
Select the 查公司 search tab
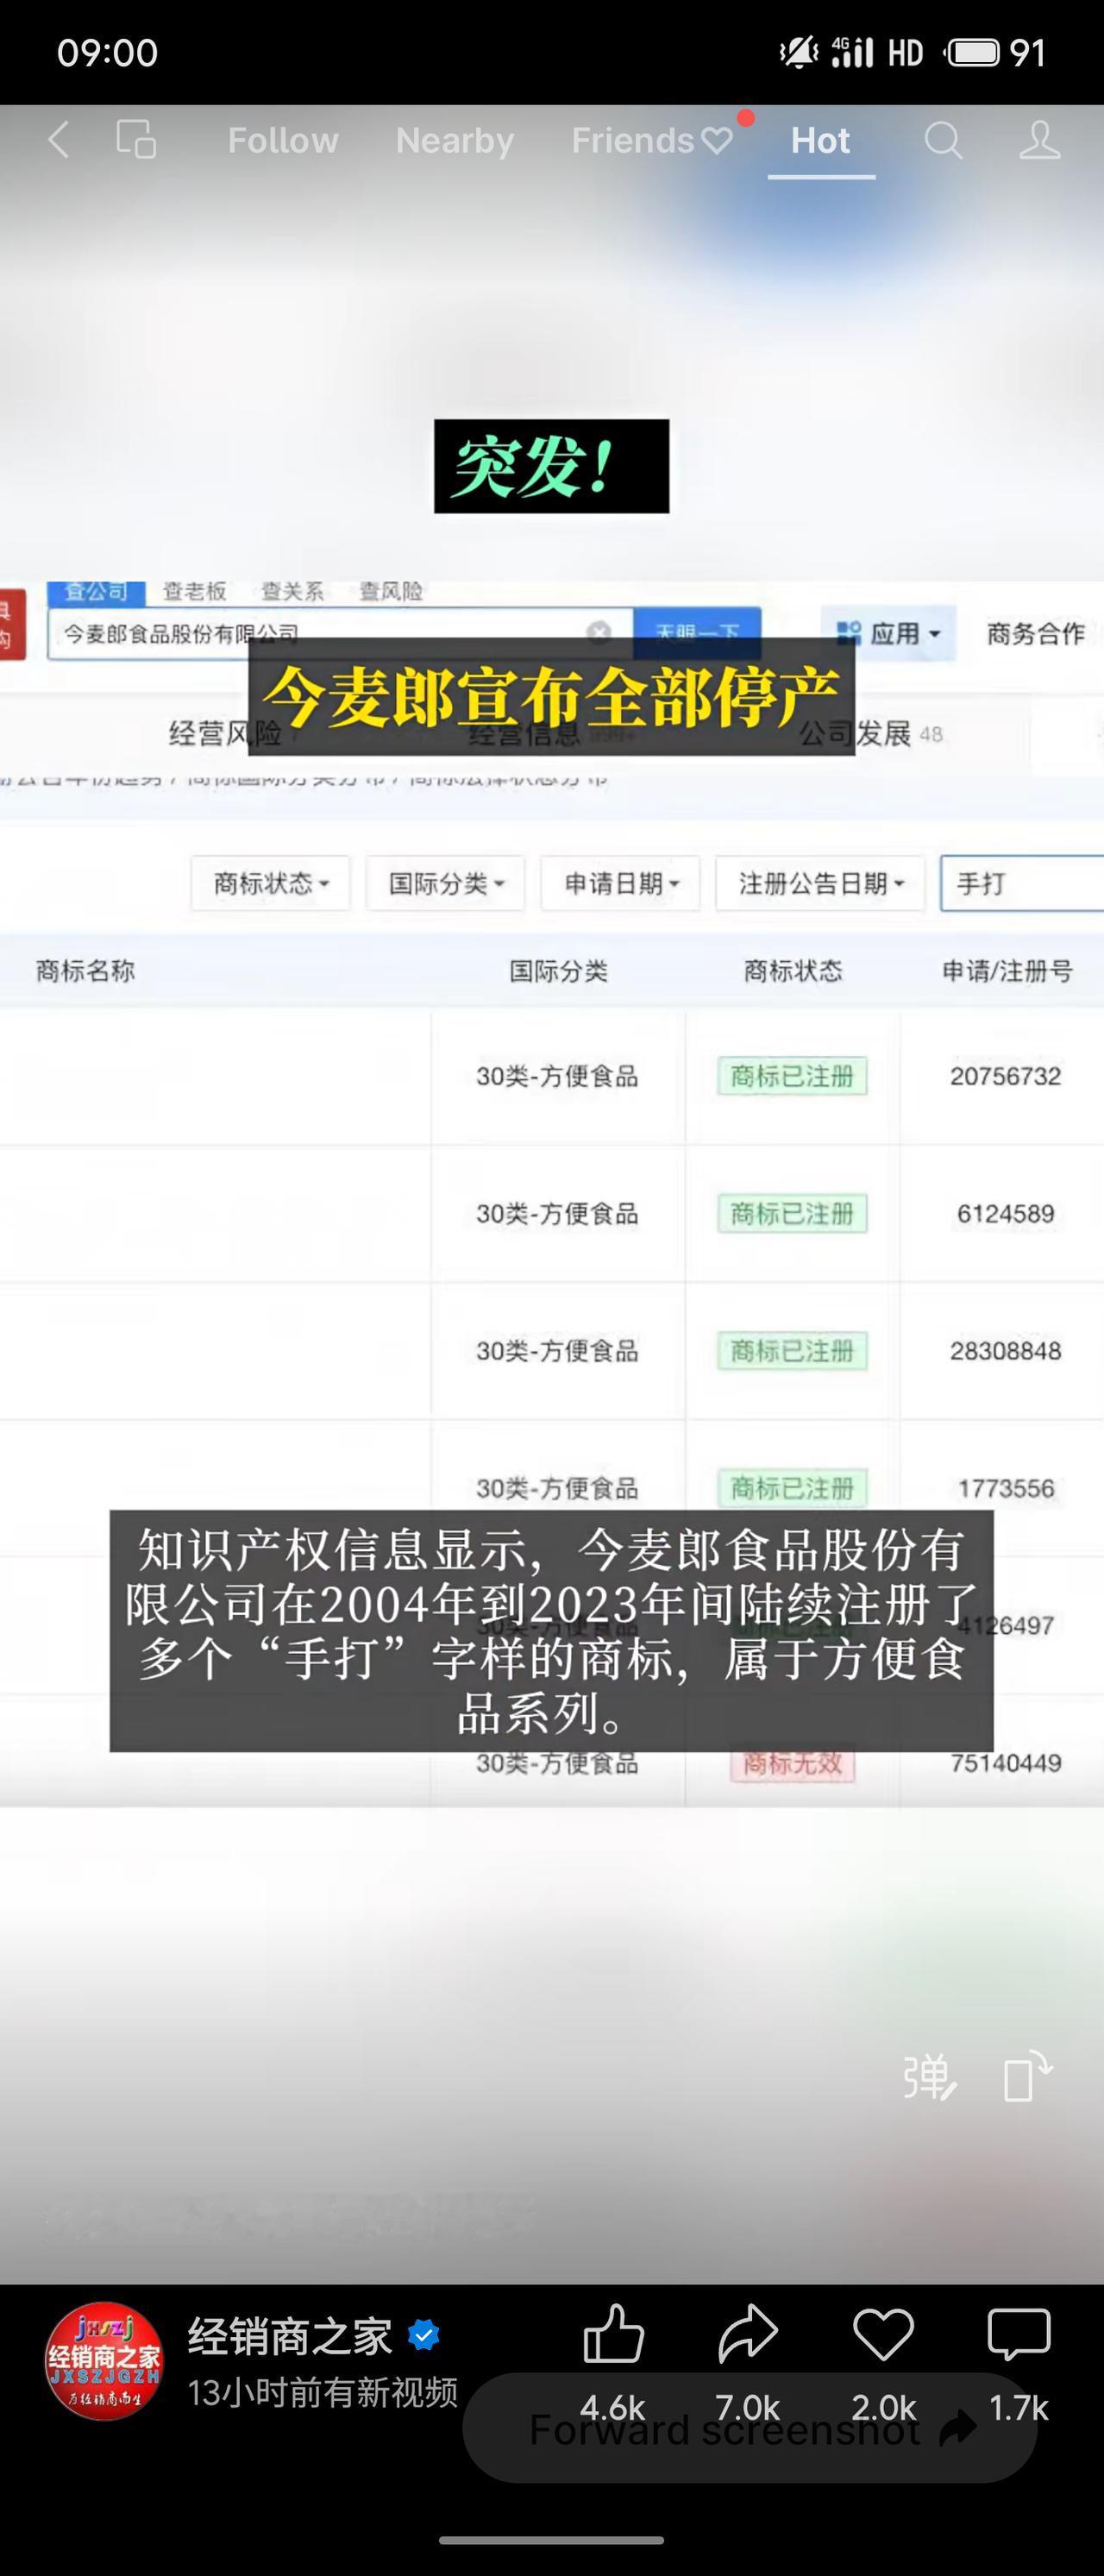coord(96,591)
